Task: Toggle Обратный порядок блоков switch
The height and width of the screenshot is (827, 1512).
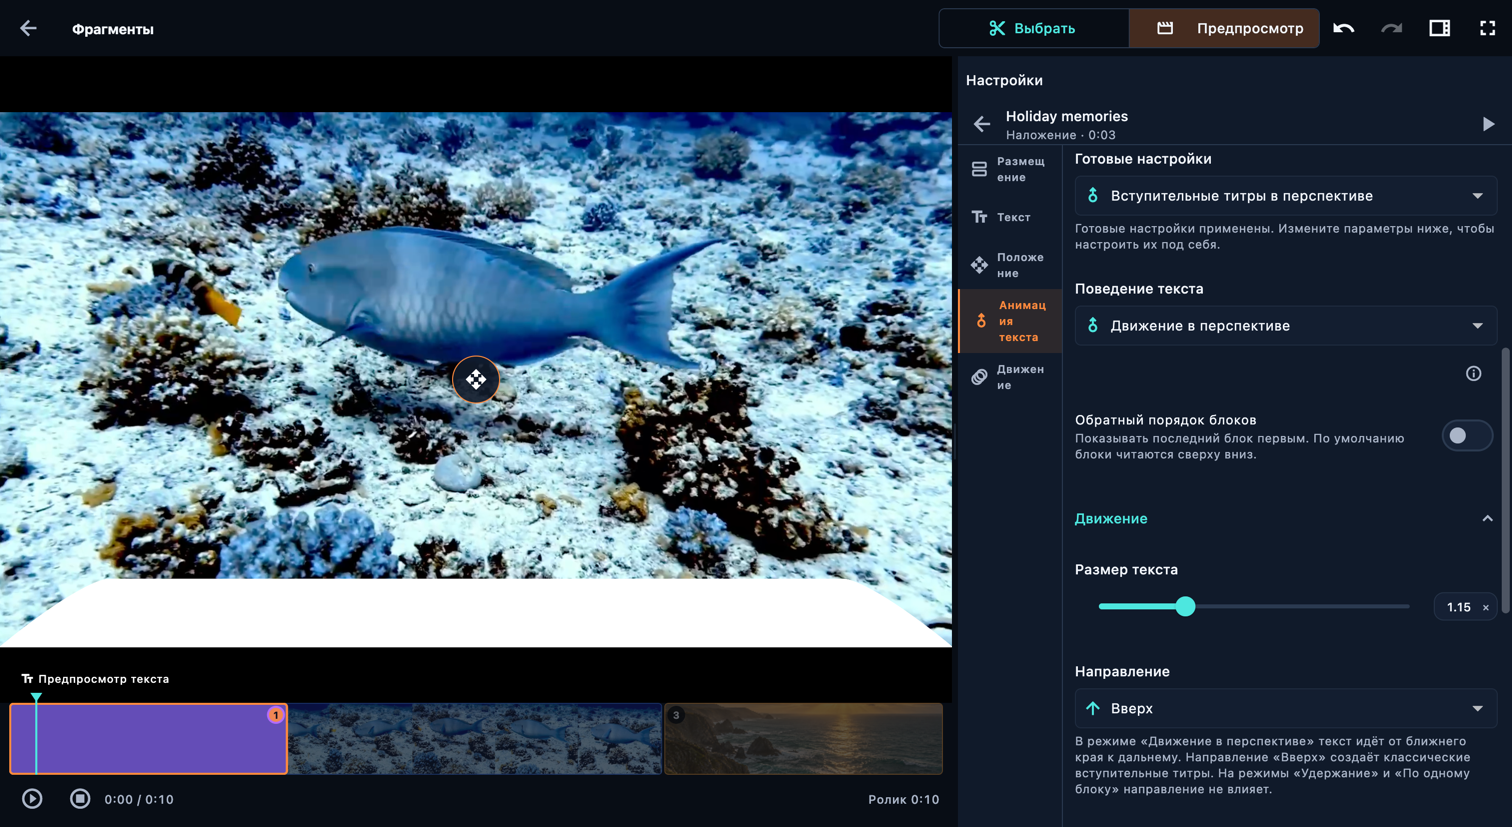Action: [x=1466, y=436]
